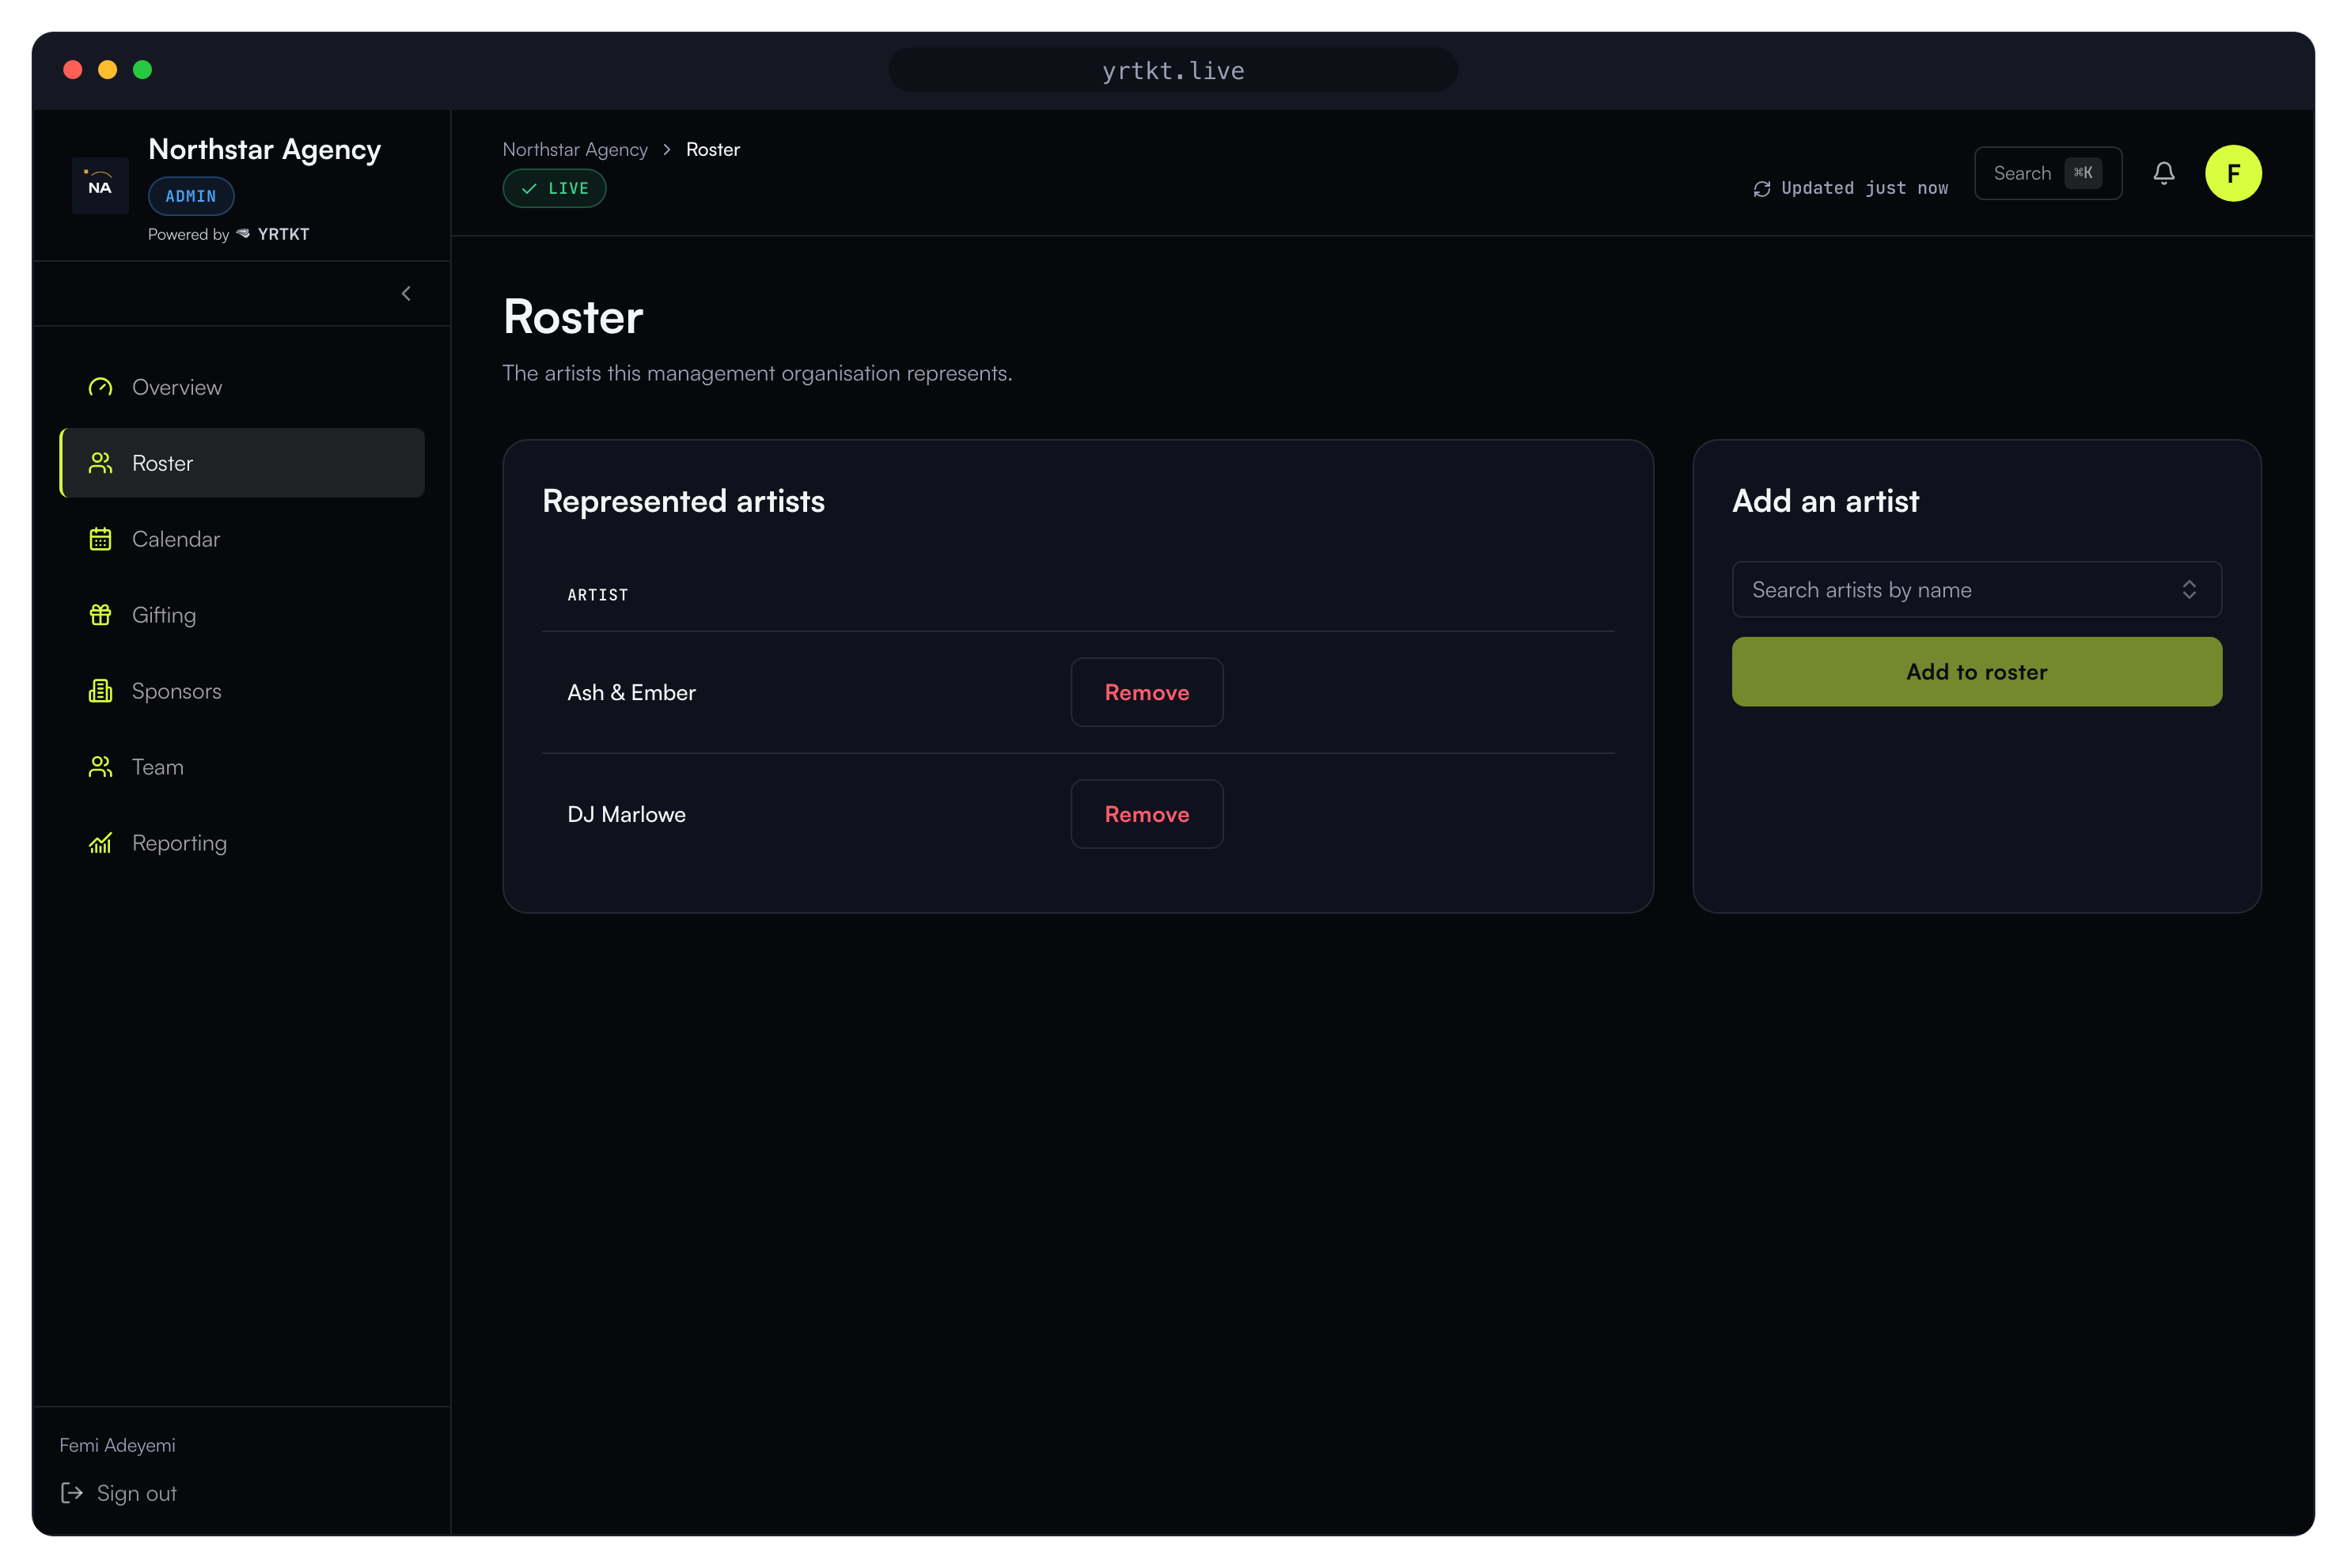Click the LIVE status badge
This screenshot has width=2347, height=1568.
[554, 188]
